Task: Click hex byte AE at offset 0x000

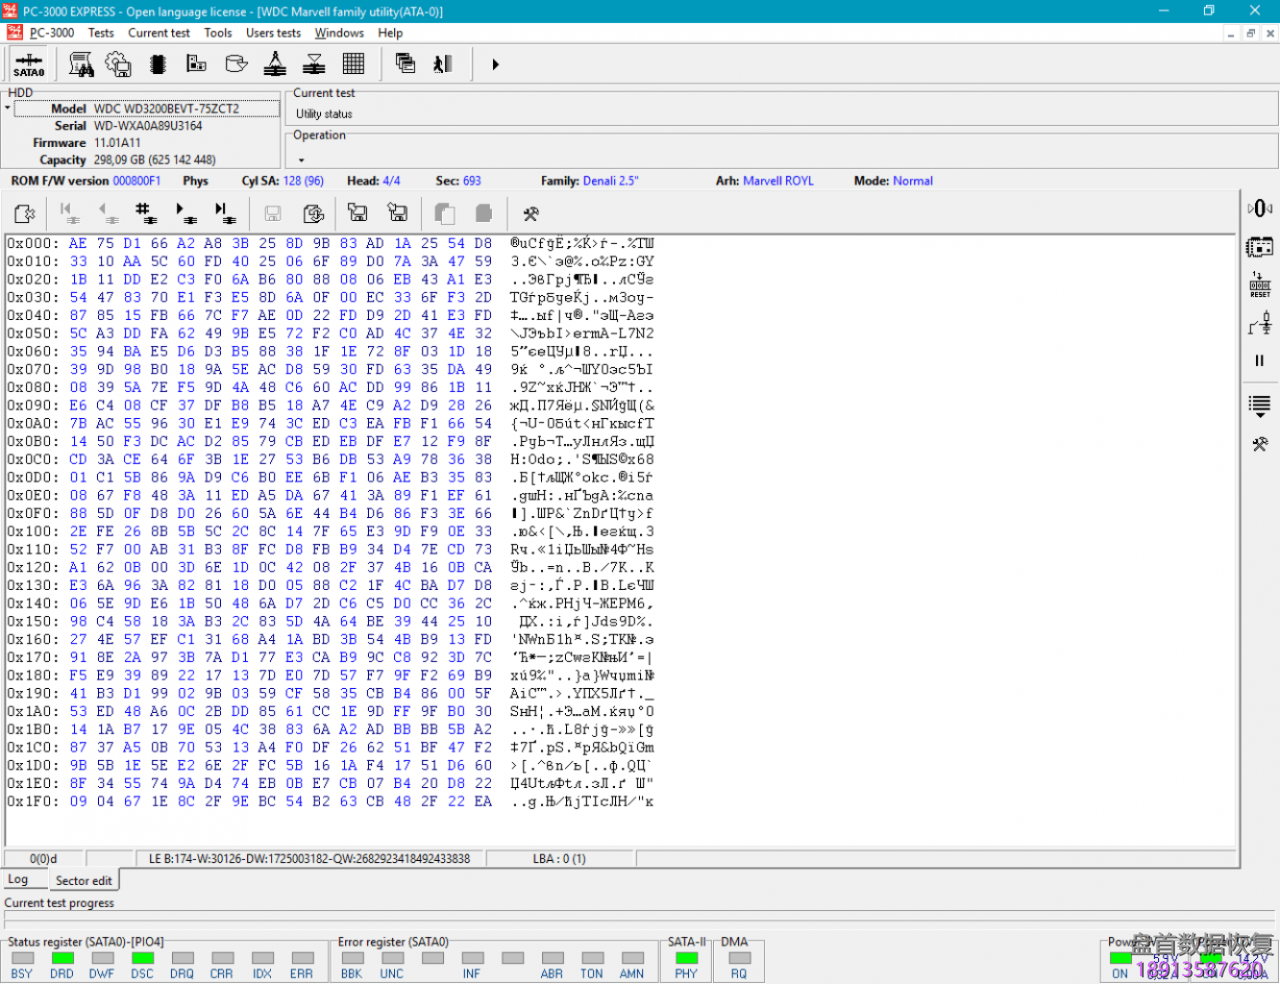Action: pyautogui.click(x=78, y=243)
